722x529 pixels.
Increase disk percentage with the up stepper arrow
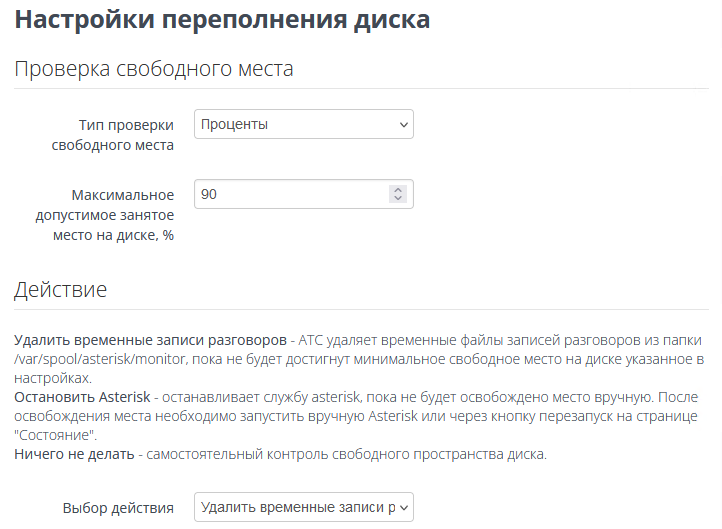tap(398, 189)
